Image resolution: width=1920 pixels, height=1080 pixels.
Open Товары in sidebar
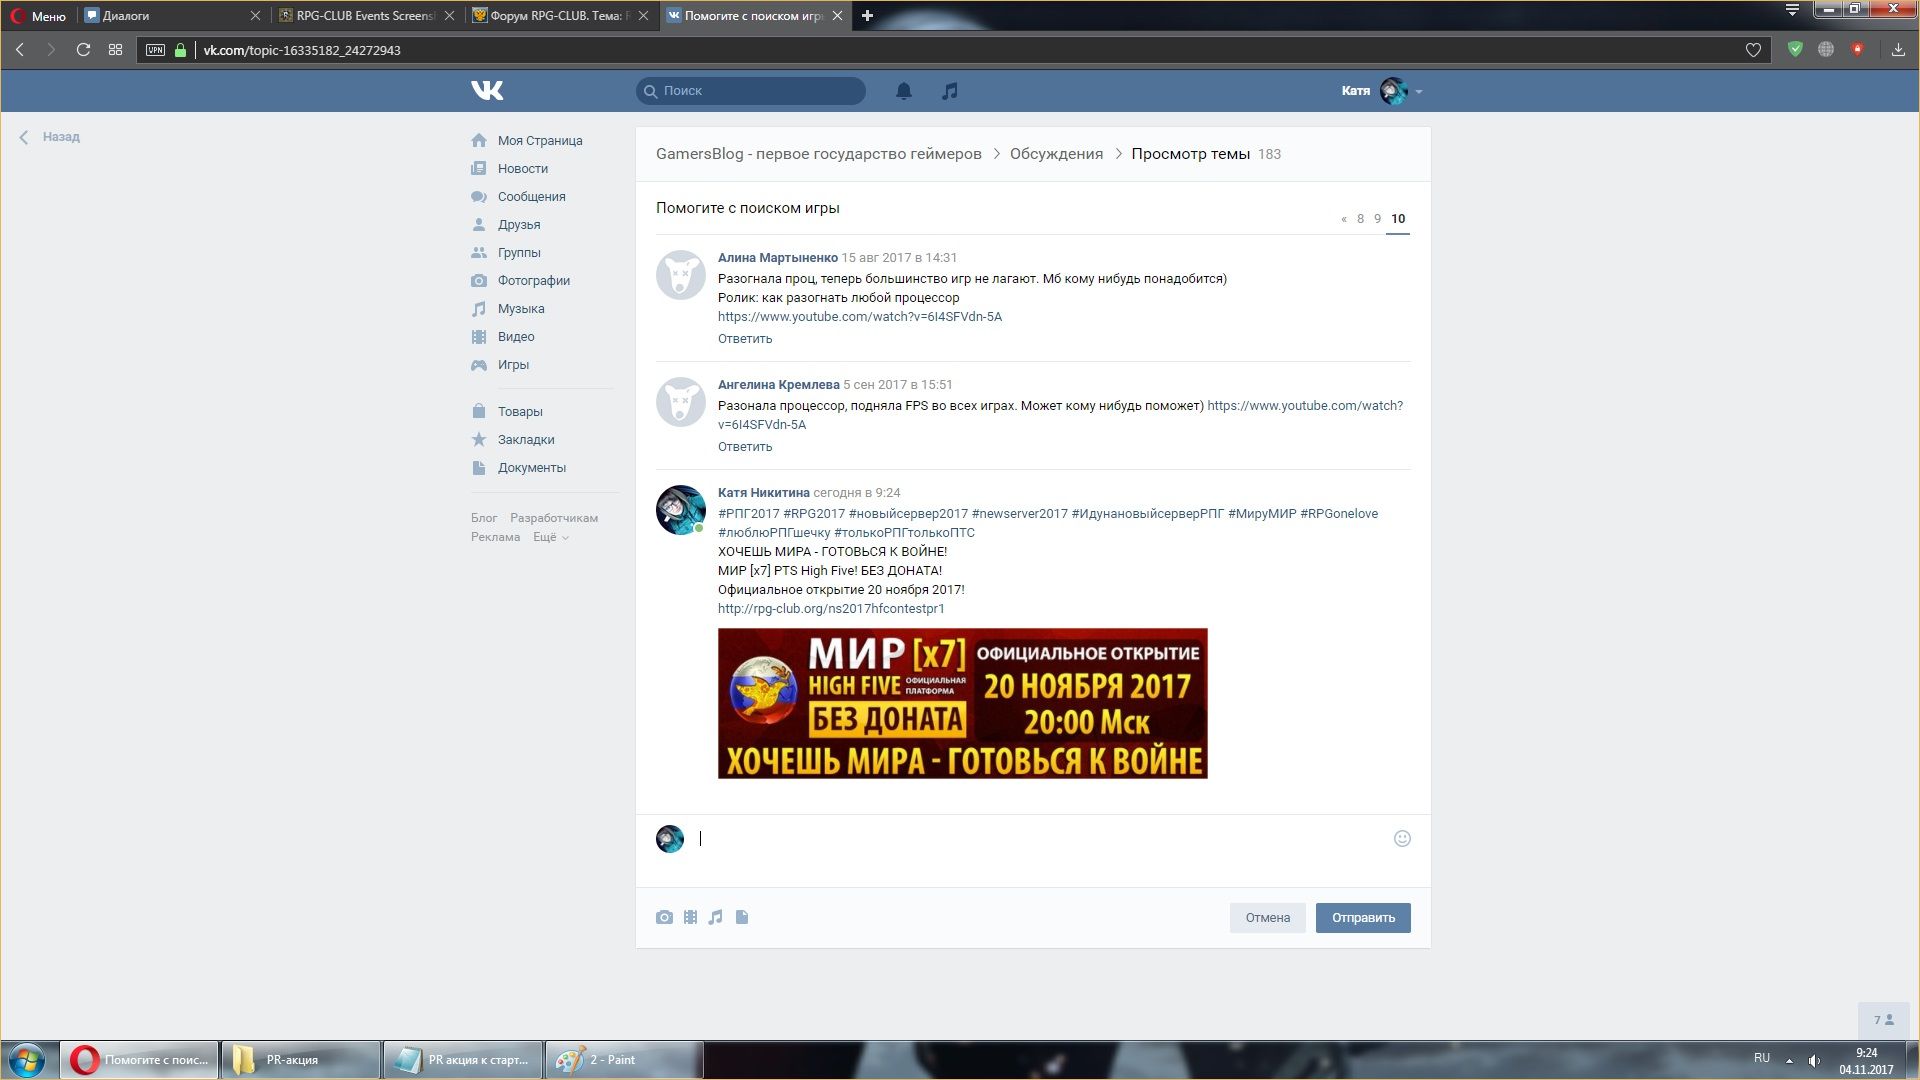click(x=520, y=412)
